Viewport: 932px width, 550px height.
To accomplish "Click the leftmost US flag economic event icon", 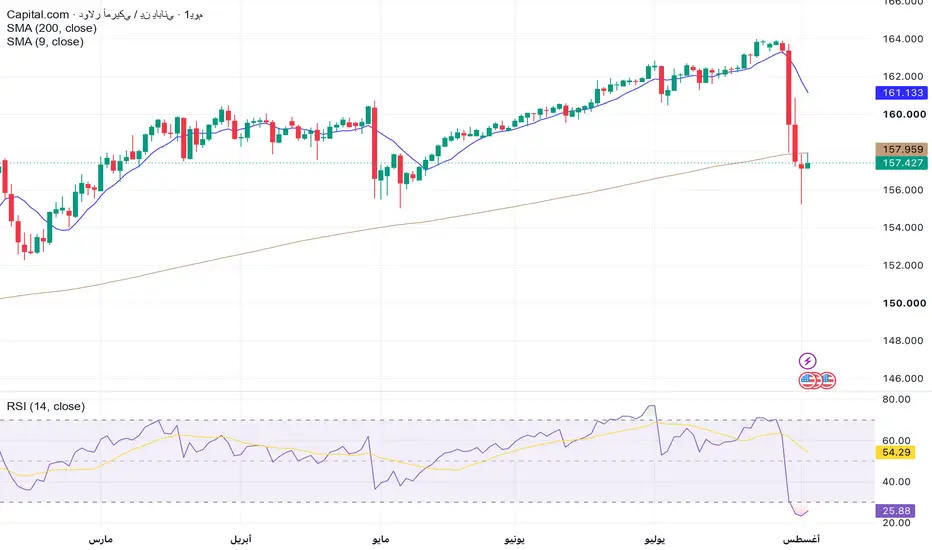I will pyautogui.click(x=807, y=380).
